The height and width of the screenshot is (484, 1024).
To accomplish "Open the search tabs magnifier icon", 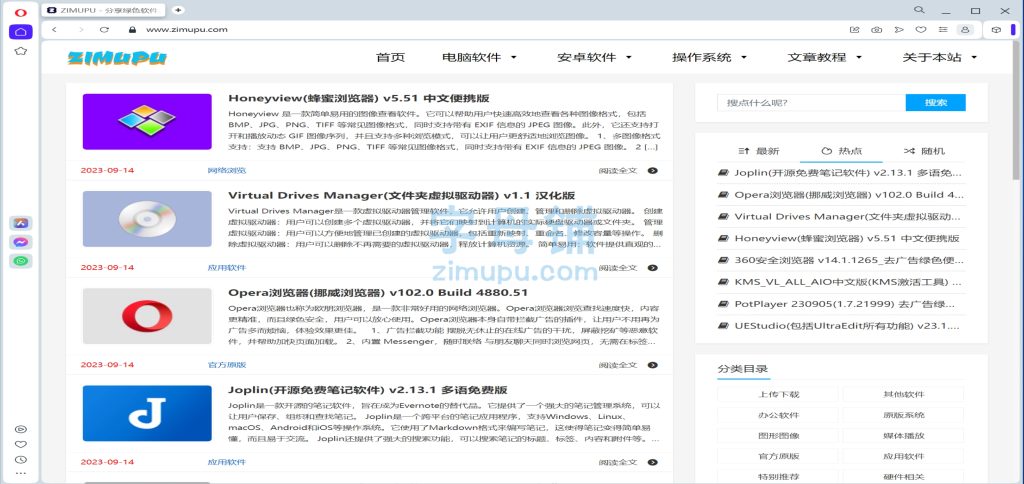I will point(919,10).
